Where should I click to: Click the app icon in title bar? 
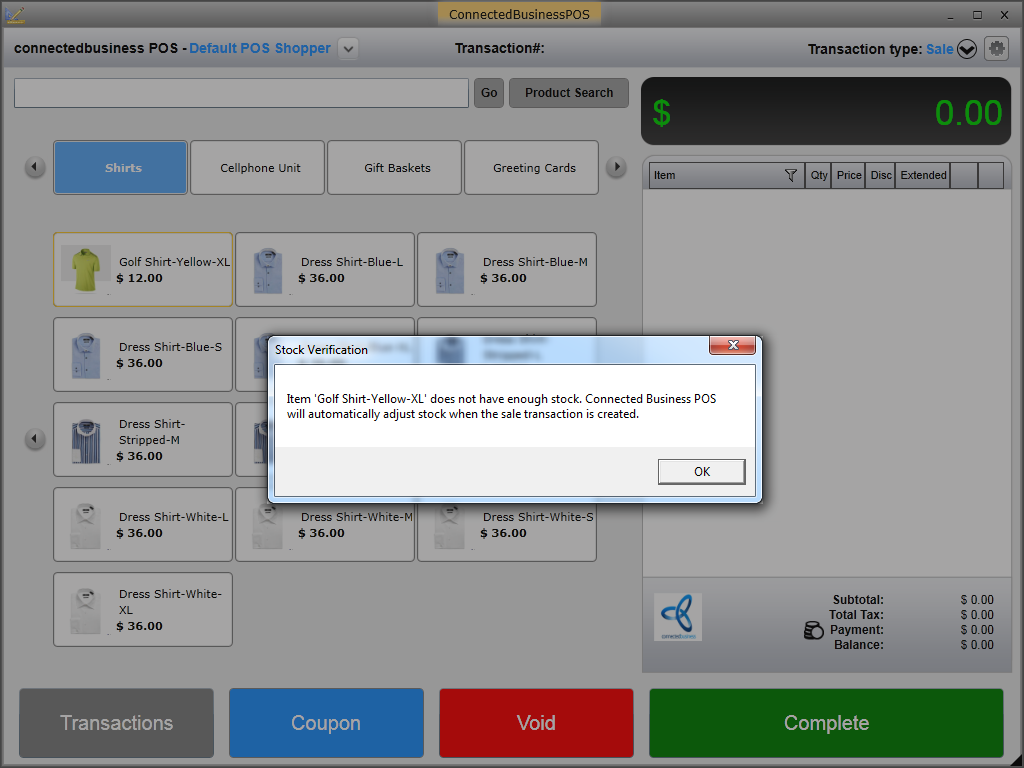pyautogui.click(x=14, y=14)
